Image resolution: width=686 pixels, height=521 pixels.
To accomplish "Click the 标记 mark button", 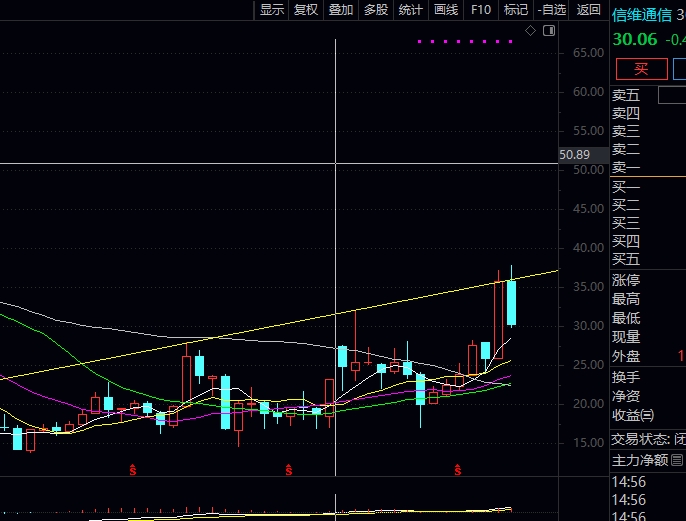I will pos(516,10).
